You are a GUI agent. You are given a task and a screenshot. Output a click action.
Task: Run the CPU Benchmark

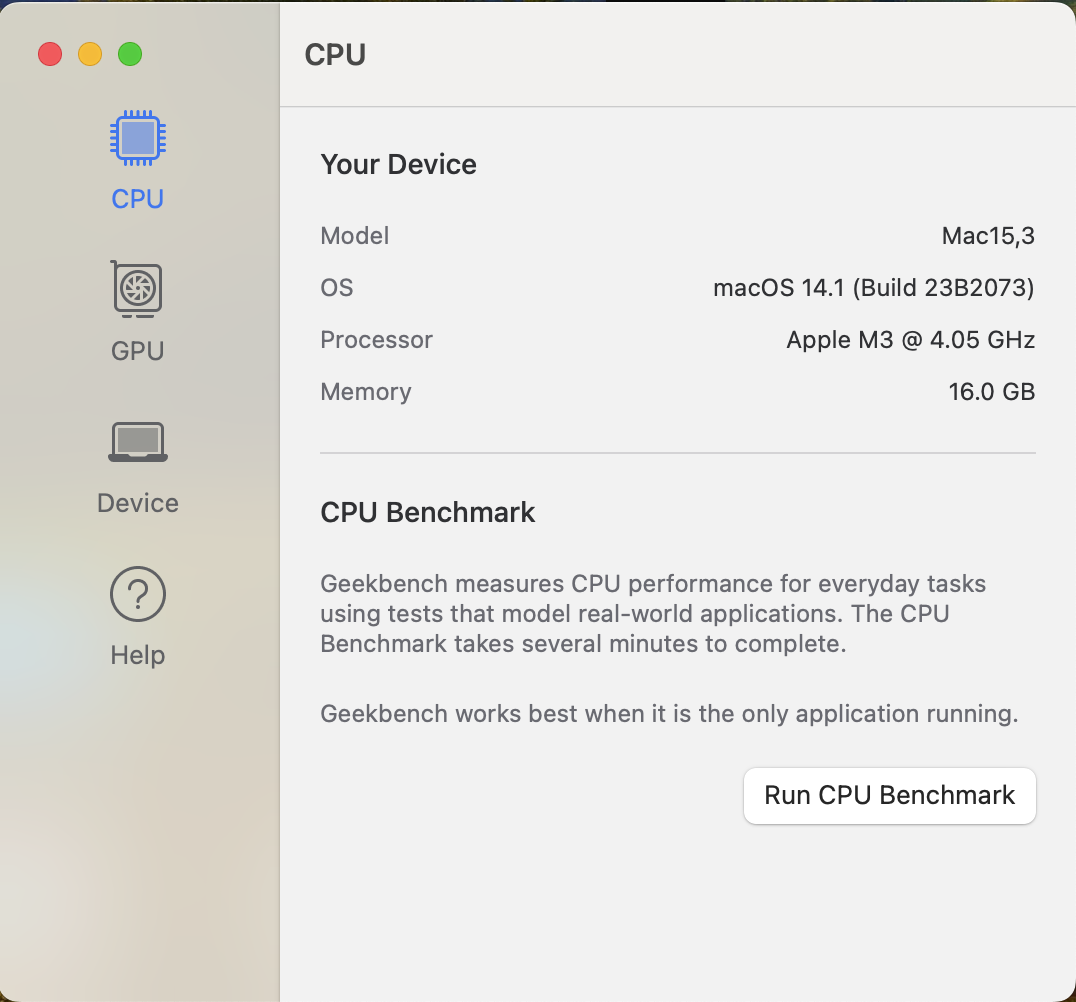click(889, 795)
